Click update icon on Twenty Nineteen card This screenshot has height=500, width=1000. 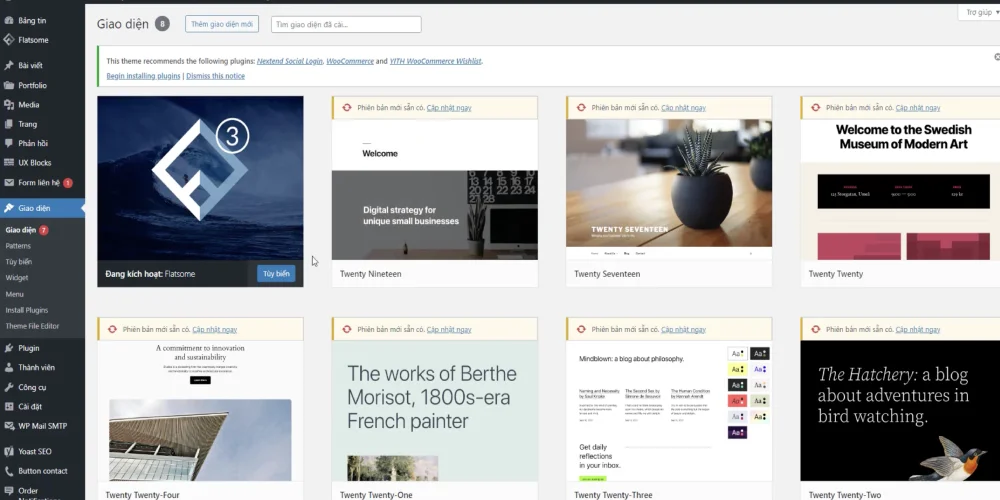click(347, 108)
